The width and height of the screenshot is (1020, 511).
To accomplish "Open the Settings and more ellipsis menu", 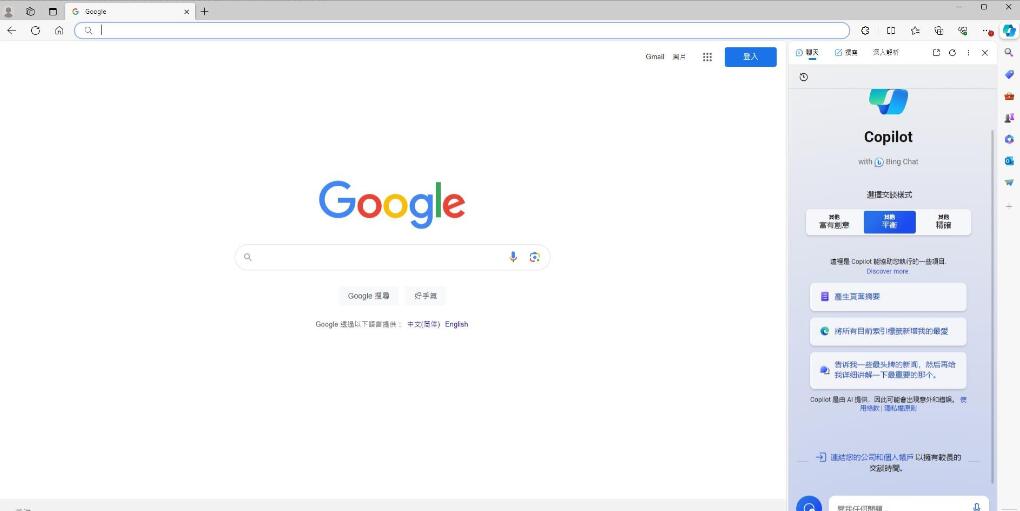I will click(987, 31).
